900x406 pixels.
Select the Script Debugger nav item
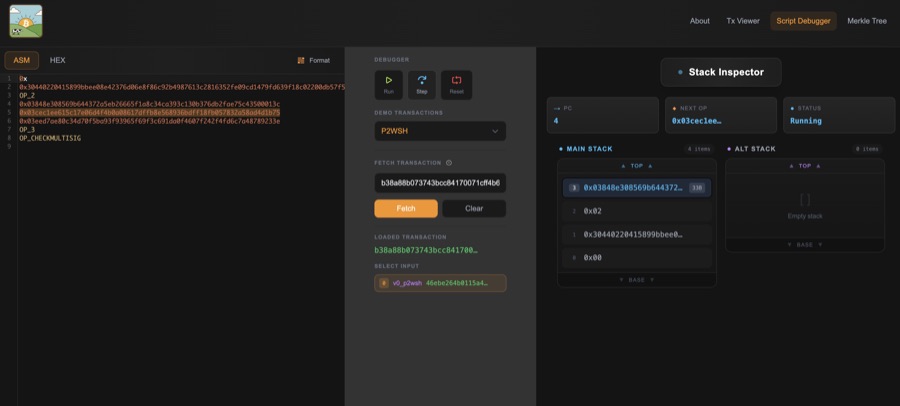[803, 21]
